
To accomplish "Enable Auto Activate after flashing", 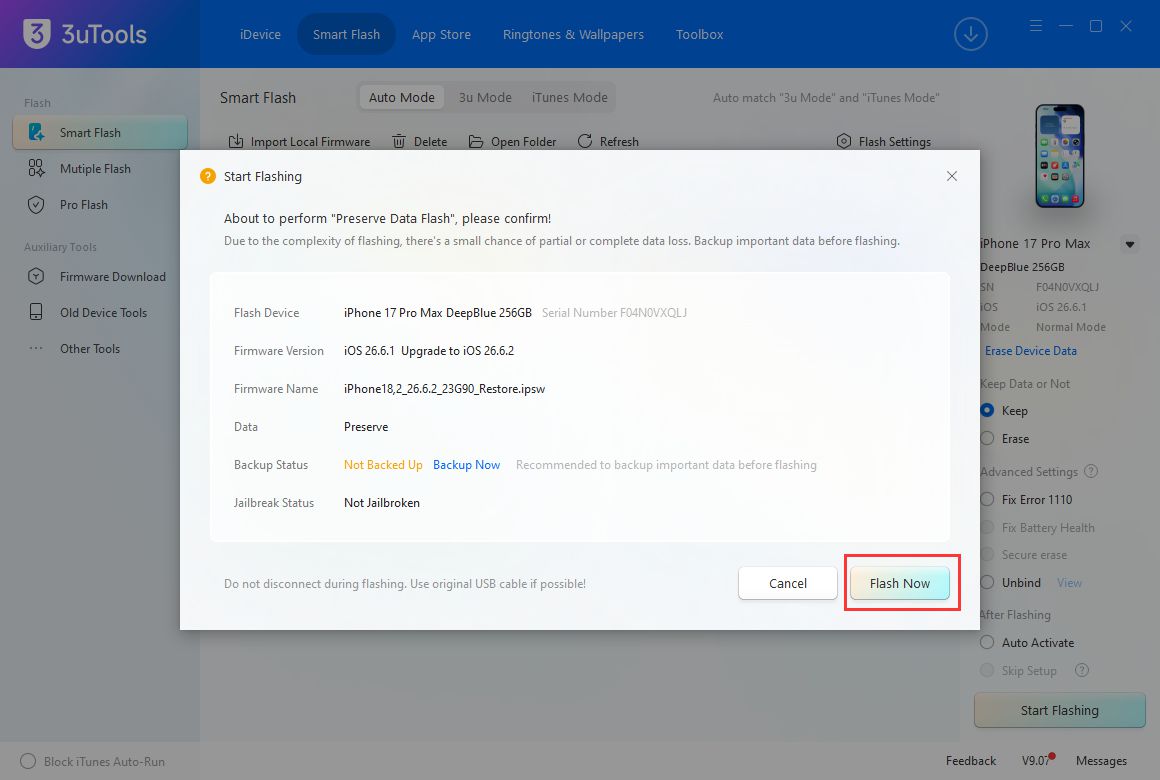I will coord(987,642).
